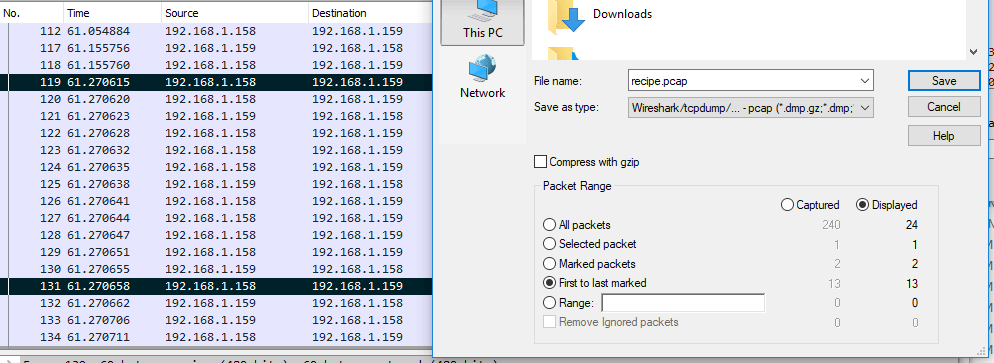Select packet 112 in the packet list
The height and width of the screenshot is (363, 994).
click(216, 31)
